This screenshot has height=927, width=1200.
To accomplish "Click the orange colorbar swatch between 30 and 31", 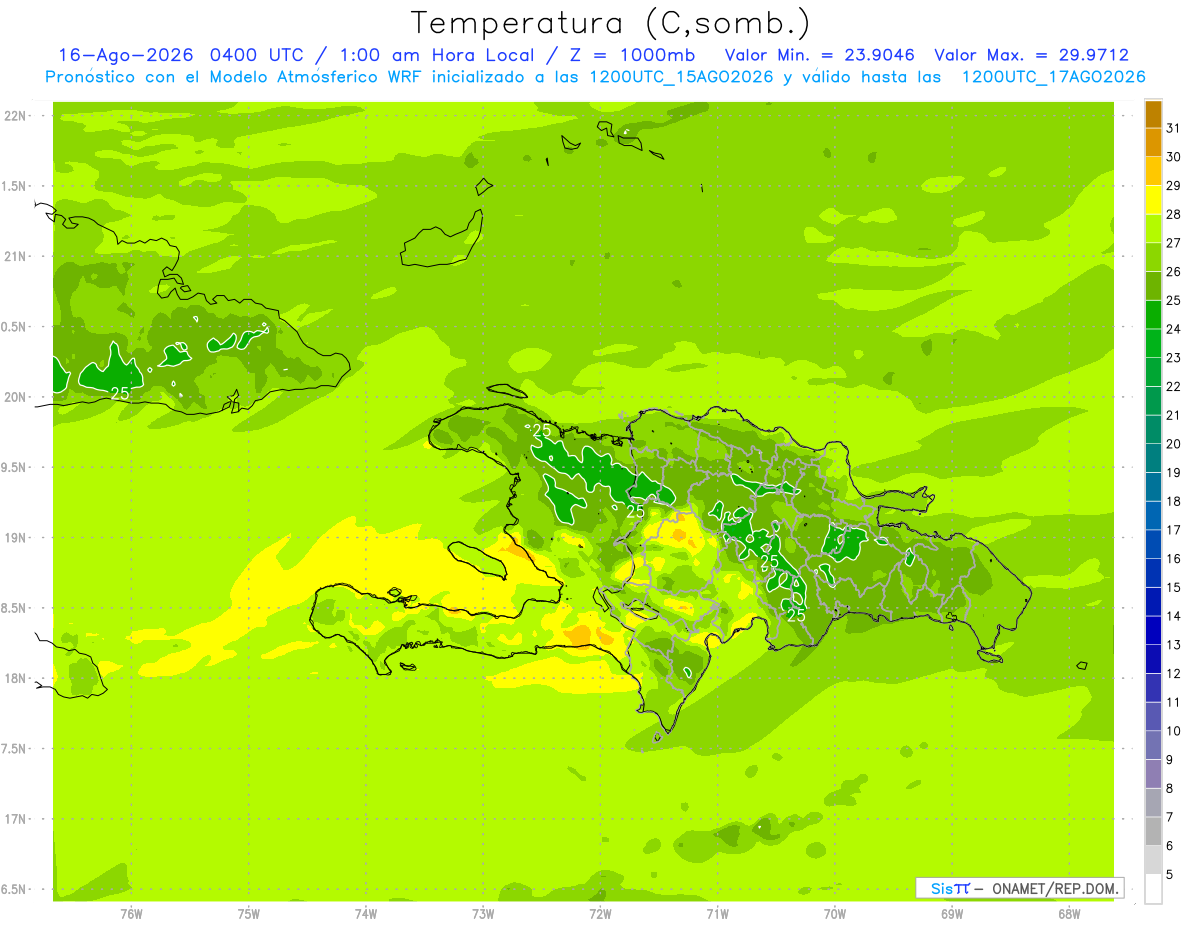I will (x=1153, y=143).
